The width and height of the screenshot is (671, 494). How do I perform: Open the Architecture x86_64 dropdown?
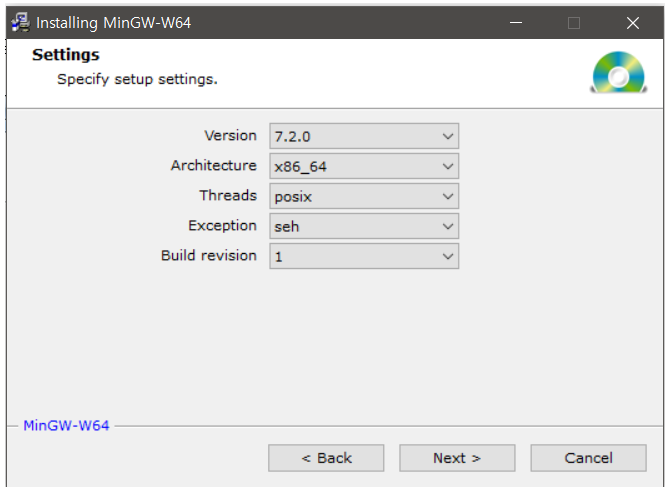point(364,166)
